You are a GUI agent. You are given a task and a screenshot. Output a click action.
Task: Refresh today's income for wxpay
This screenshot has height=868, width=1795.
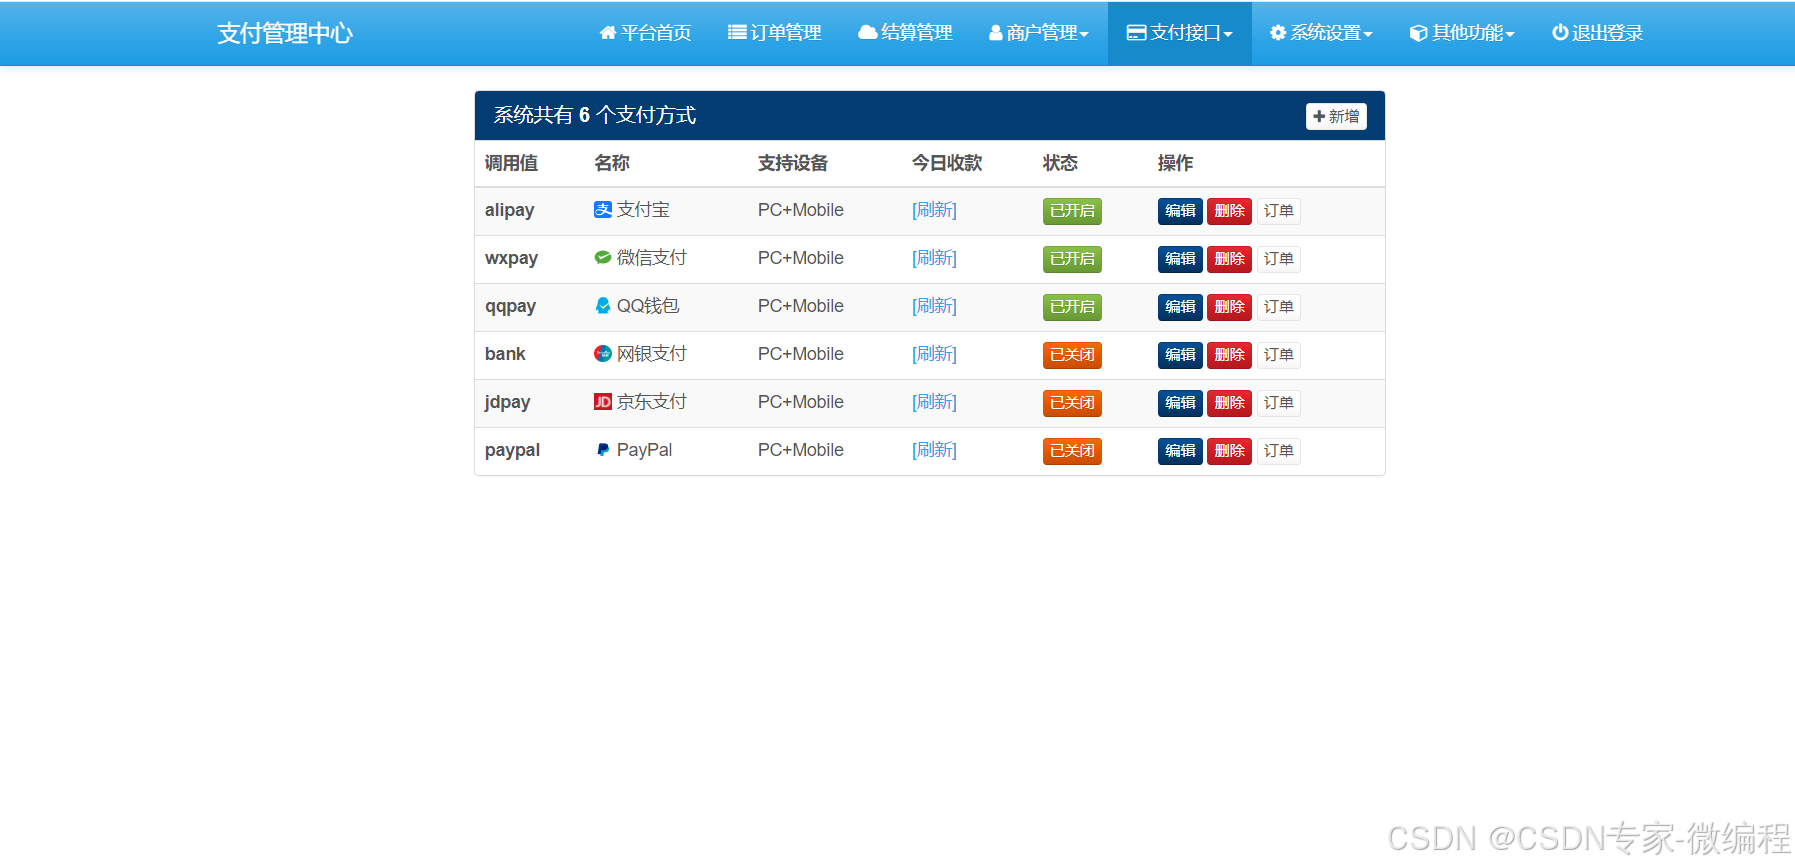click(934, 258)
